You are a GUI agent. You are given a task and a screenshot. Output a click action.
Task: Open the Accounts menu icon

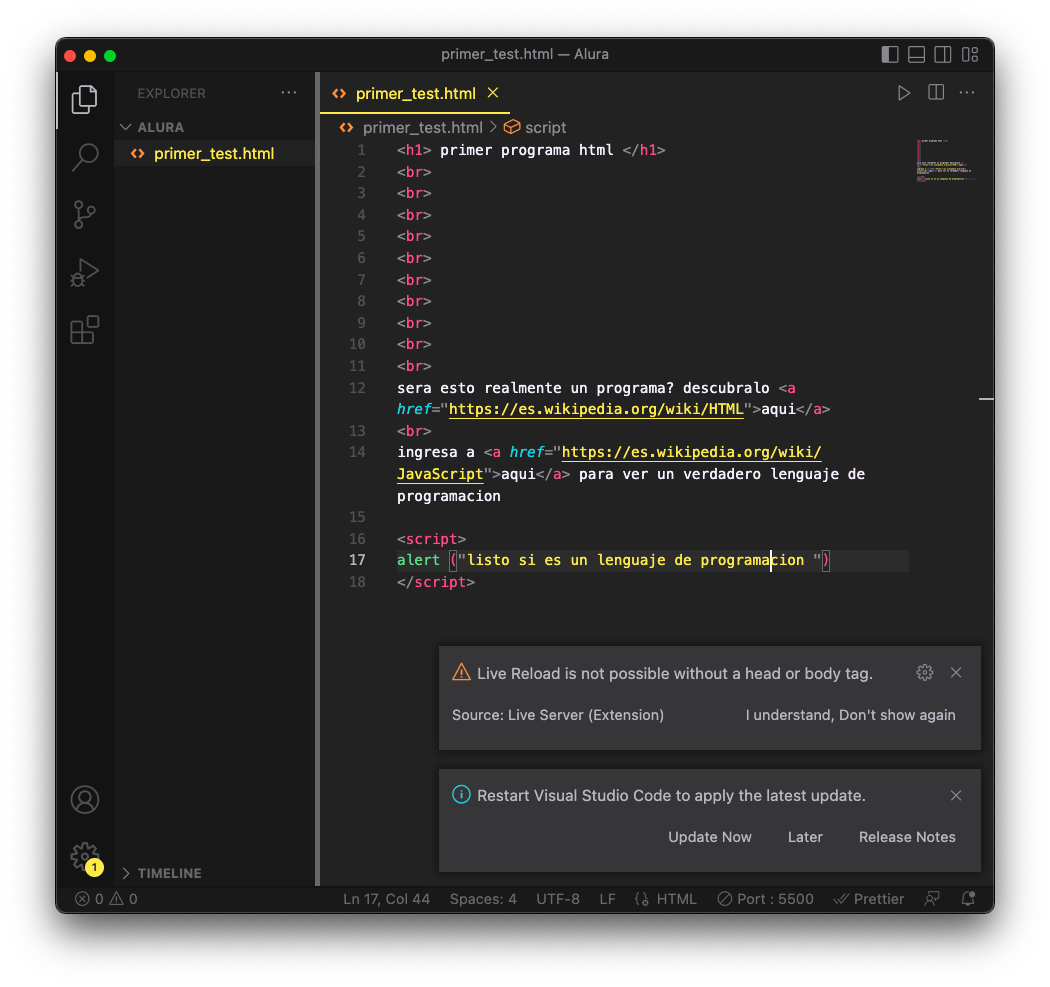click(x=85, y=800)
